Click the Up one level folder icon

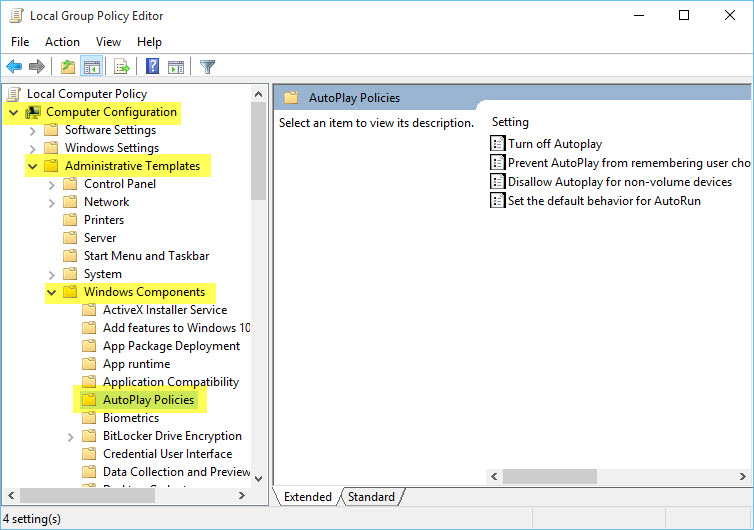point(67,67)
